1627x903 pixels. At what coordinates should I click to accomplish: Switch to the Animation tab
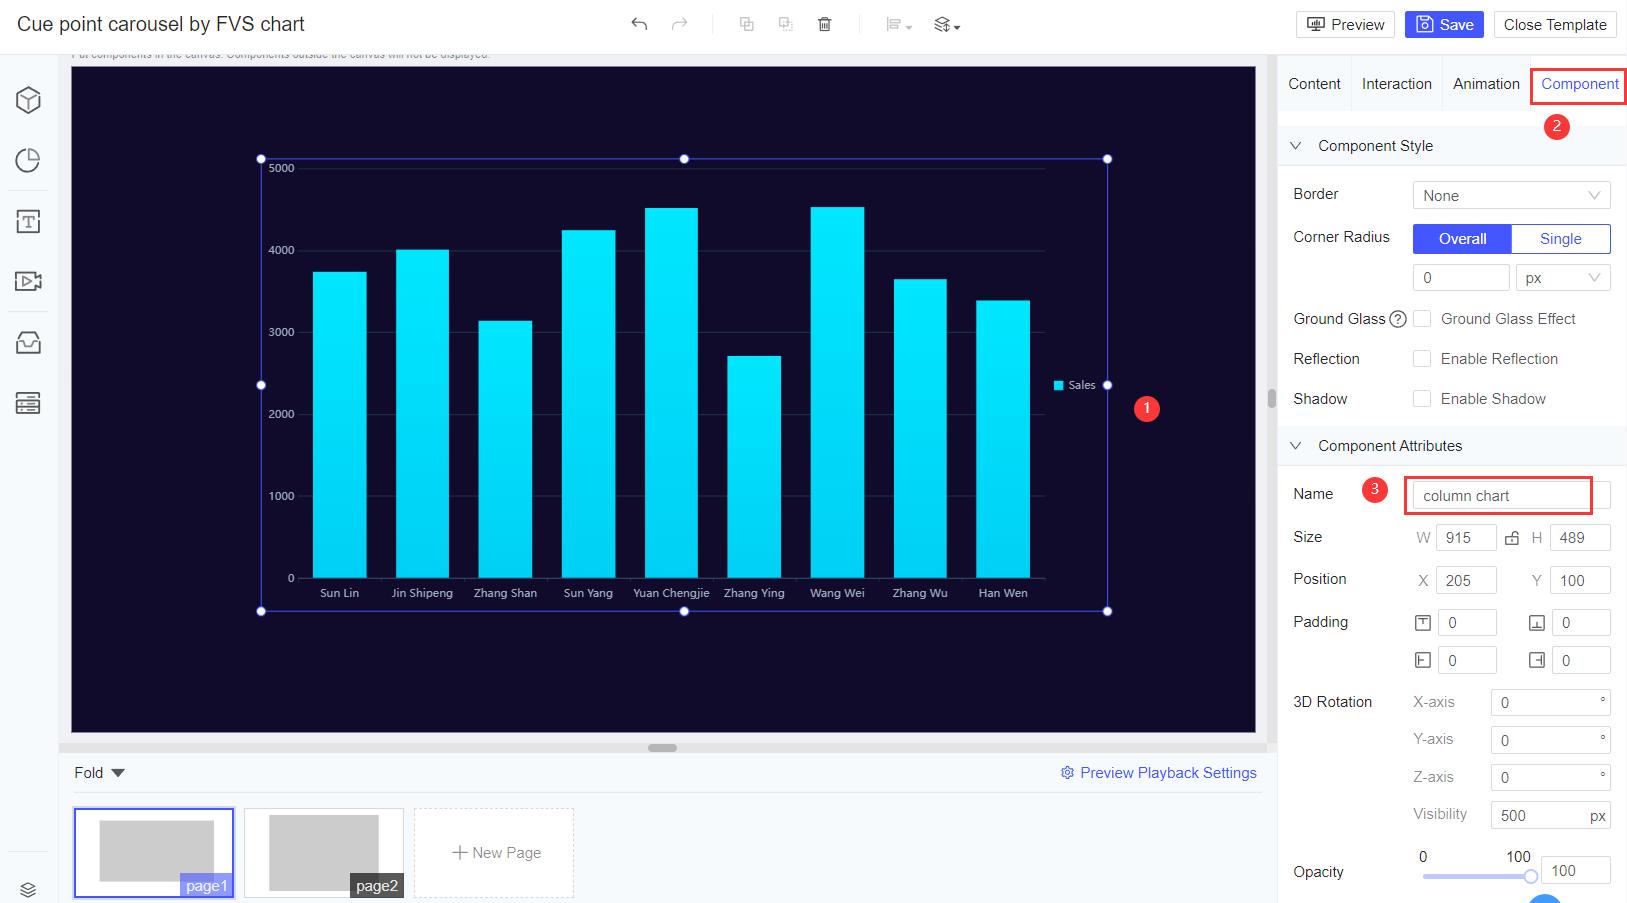[x=1486, y=83]
